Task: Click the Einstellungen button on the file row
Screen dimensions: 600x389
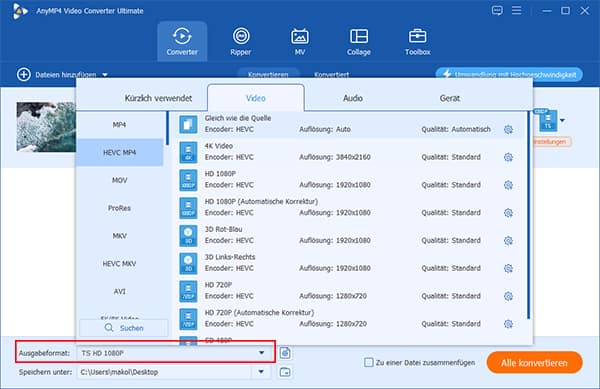Action: [x=551, y=142]
